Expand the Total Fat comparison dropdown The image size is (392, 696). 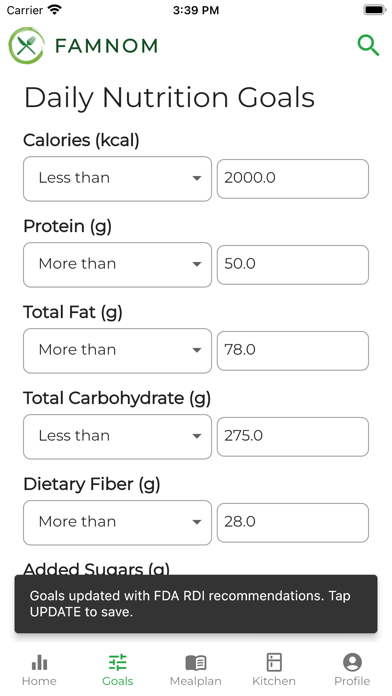[x=117, y=351]
